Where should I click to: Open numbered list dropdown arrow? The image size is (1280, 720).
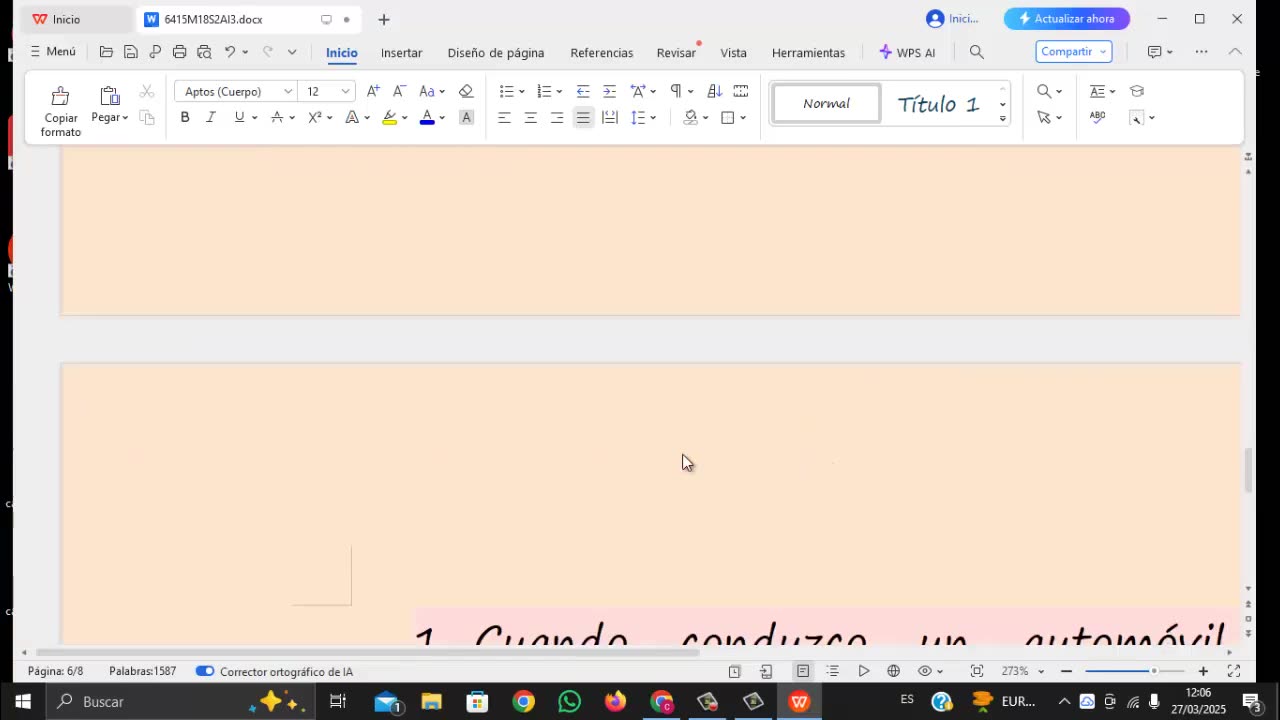pos(559,92)
